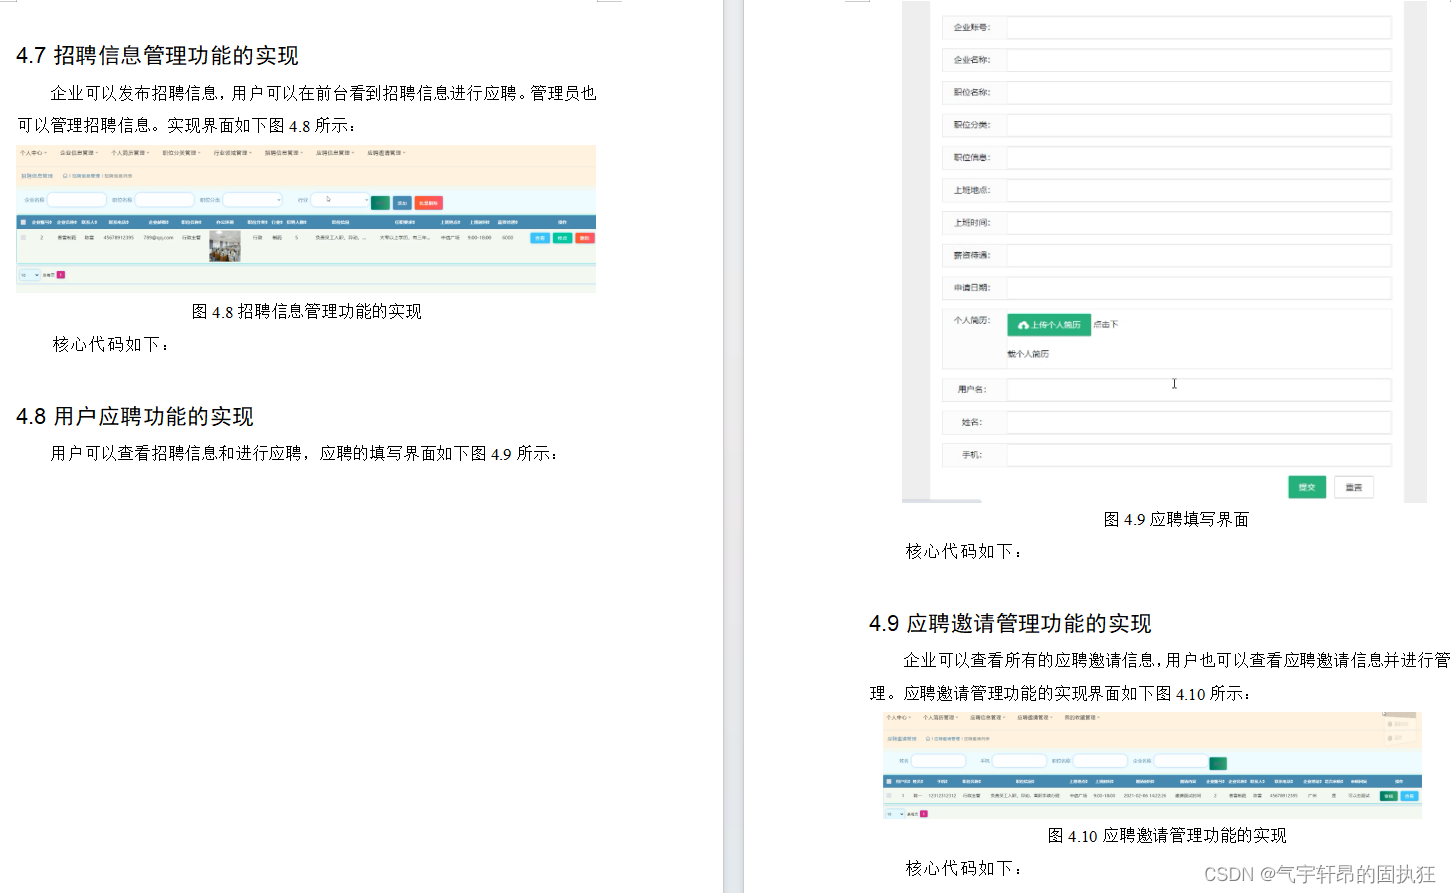Expand 行业 dropdown in figure 4.8
Screen dimensions: 1451x893
click(x=340, y=200)
